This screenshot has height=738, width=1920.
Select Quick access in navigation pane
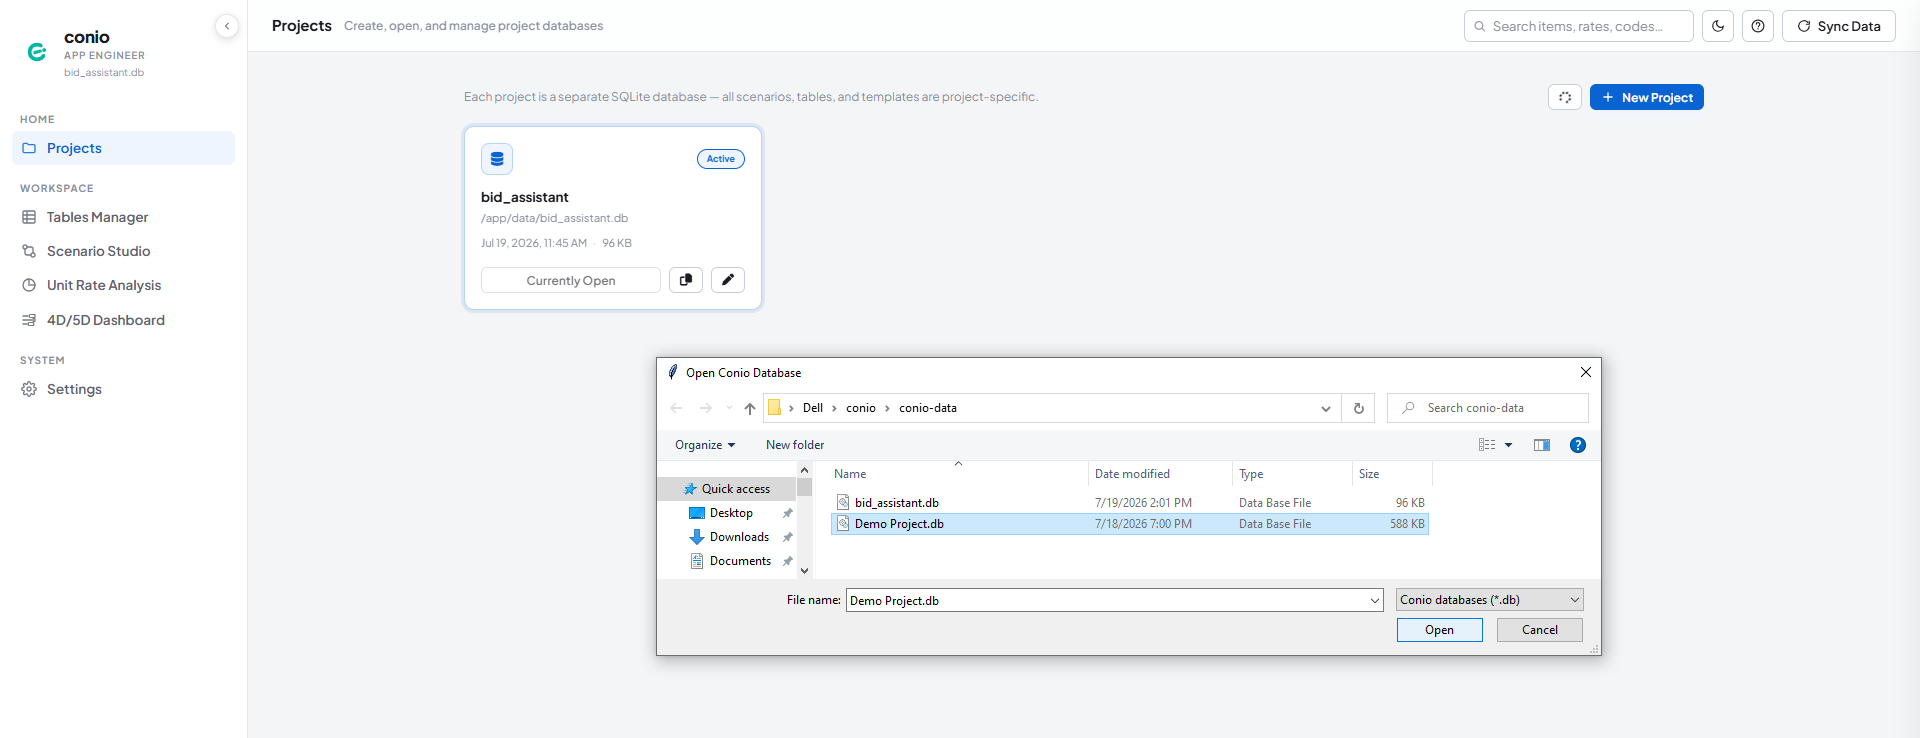(727, 489)
